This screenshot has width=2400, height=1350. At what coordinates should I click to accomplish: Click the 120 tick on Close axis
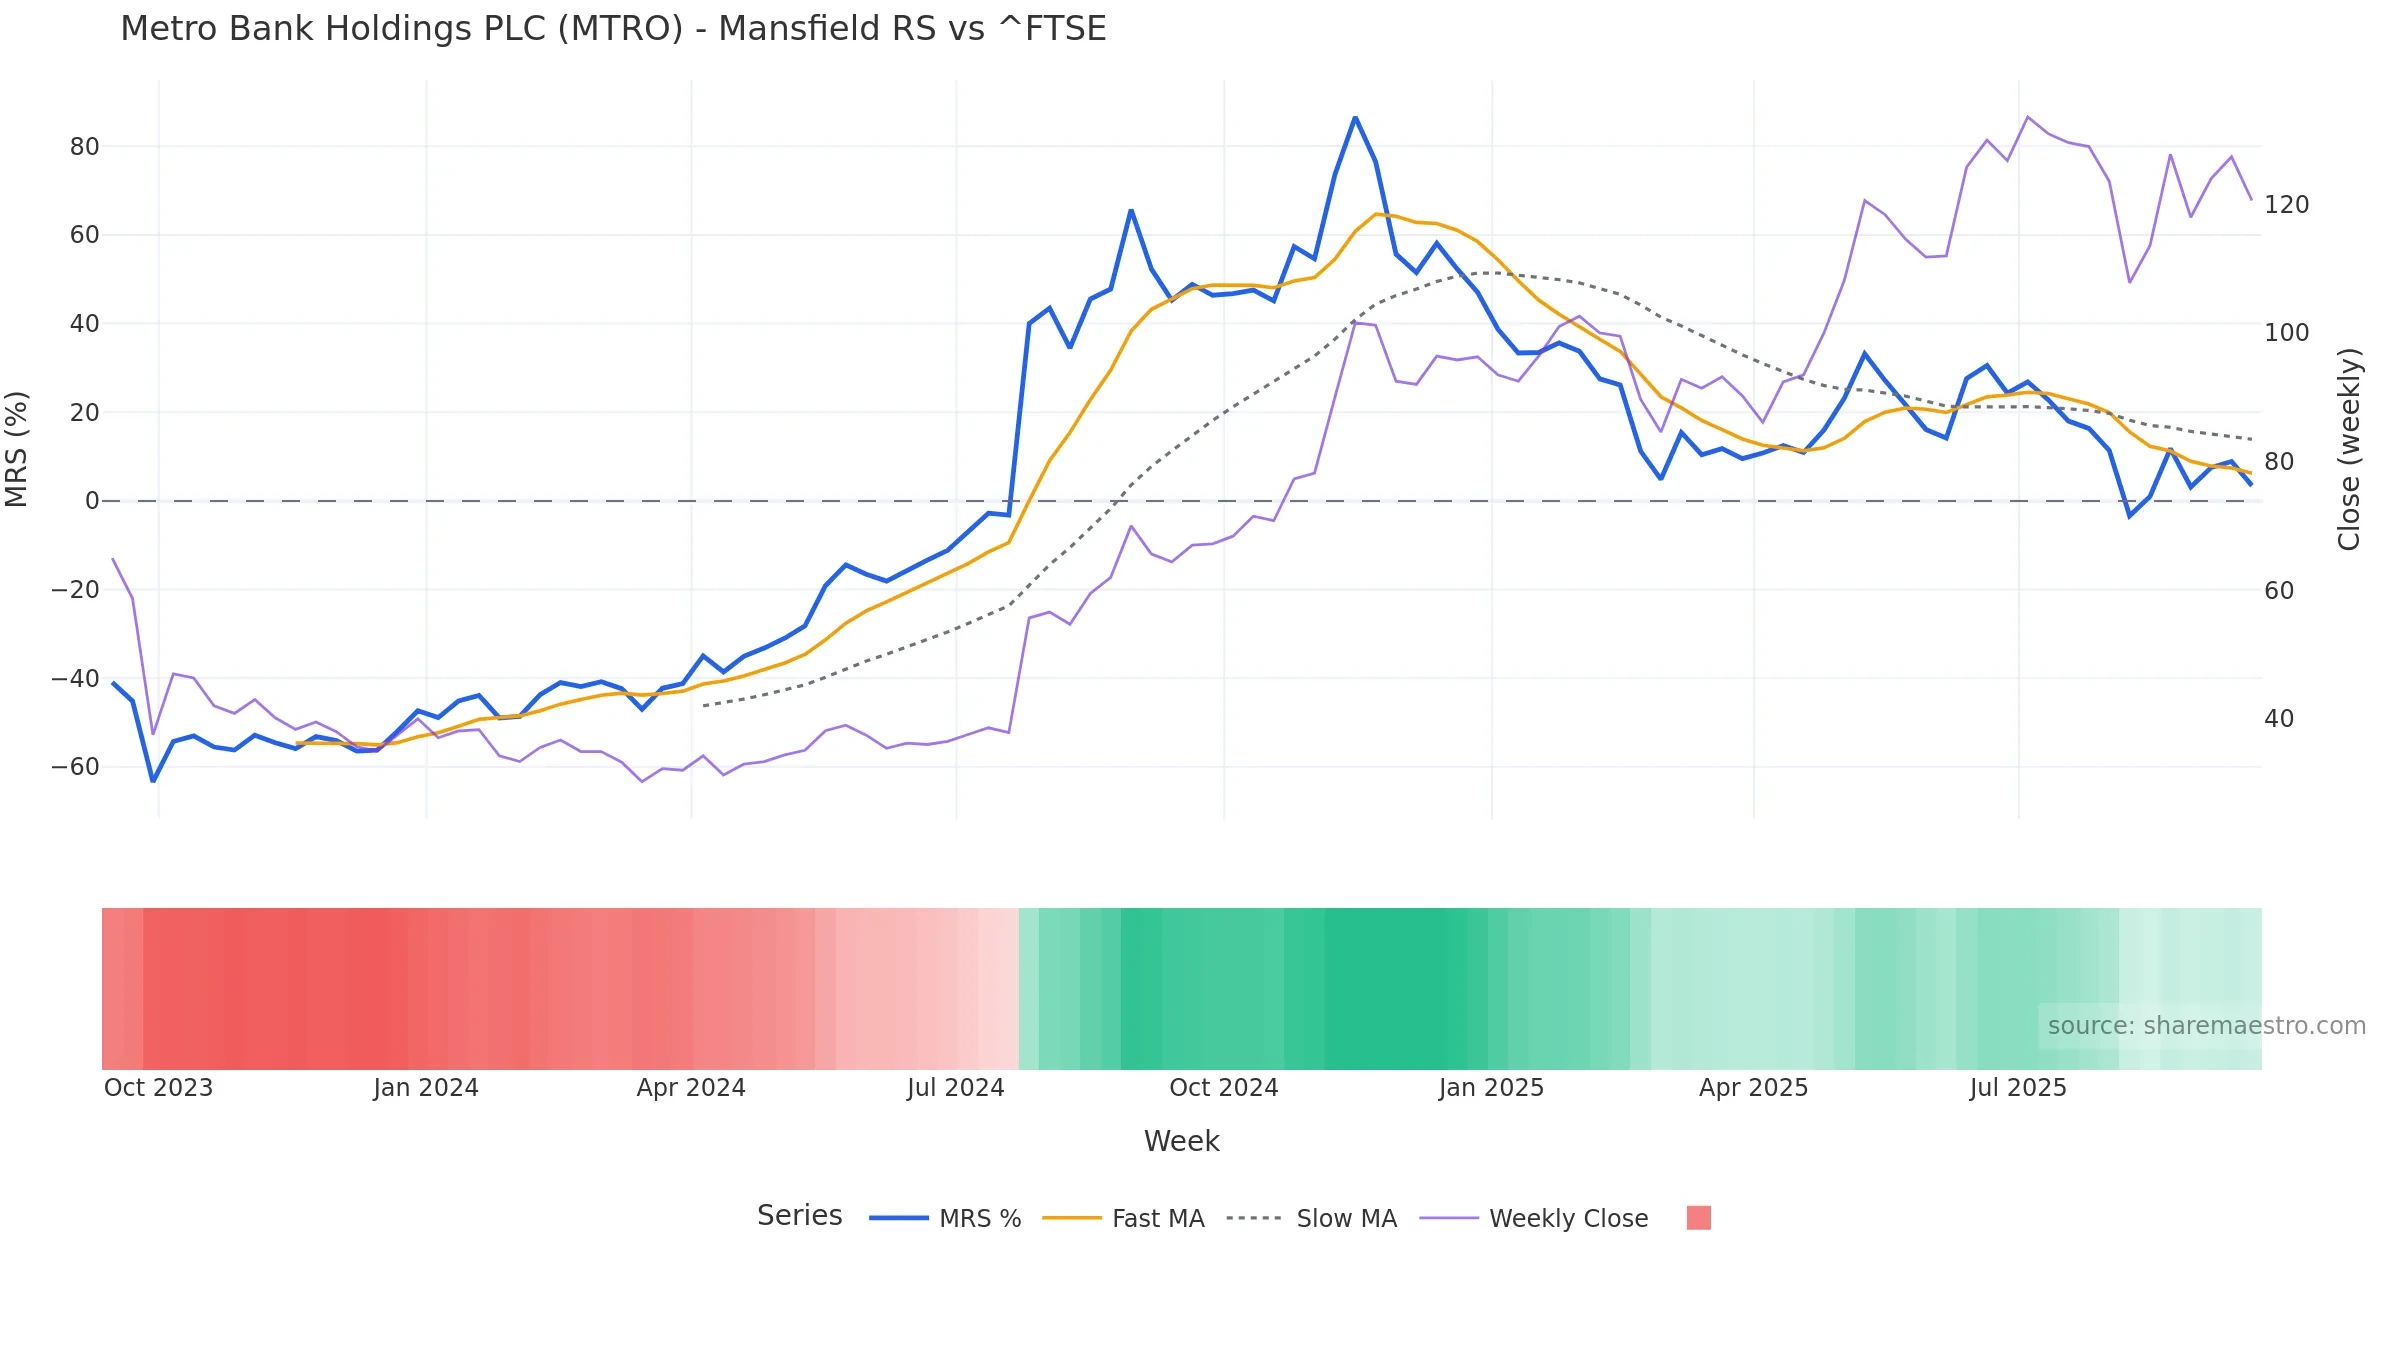coord(2287,205)
